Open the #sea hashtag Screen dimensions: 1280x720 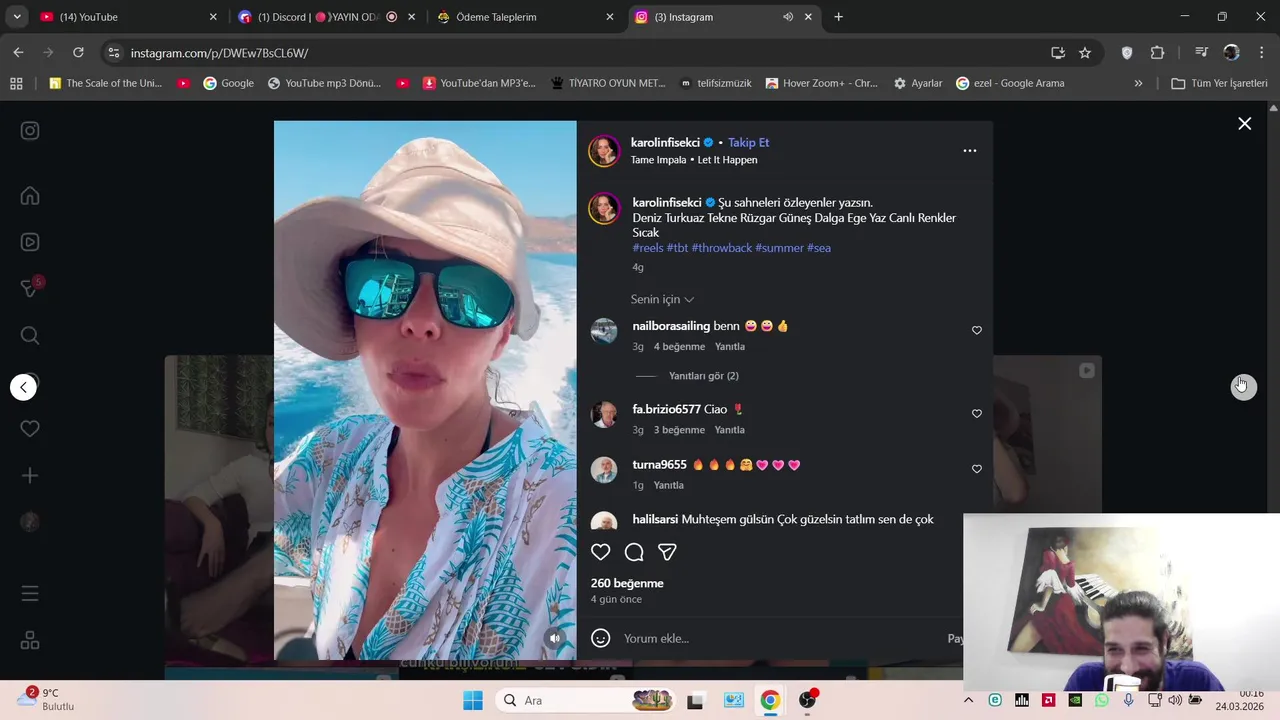pyautogui.click(x=819, y=248)
